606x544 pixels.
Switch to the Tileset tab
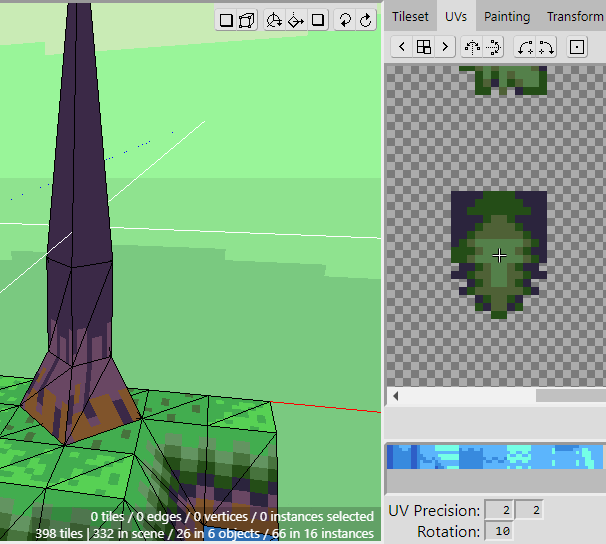[x=410, y=17]
